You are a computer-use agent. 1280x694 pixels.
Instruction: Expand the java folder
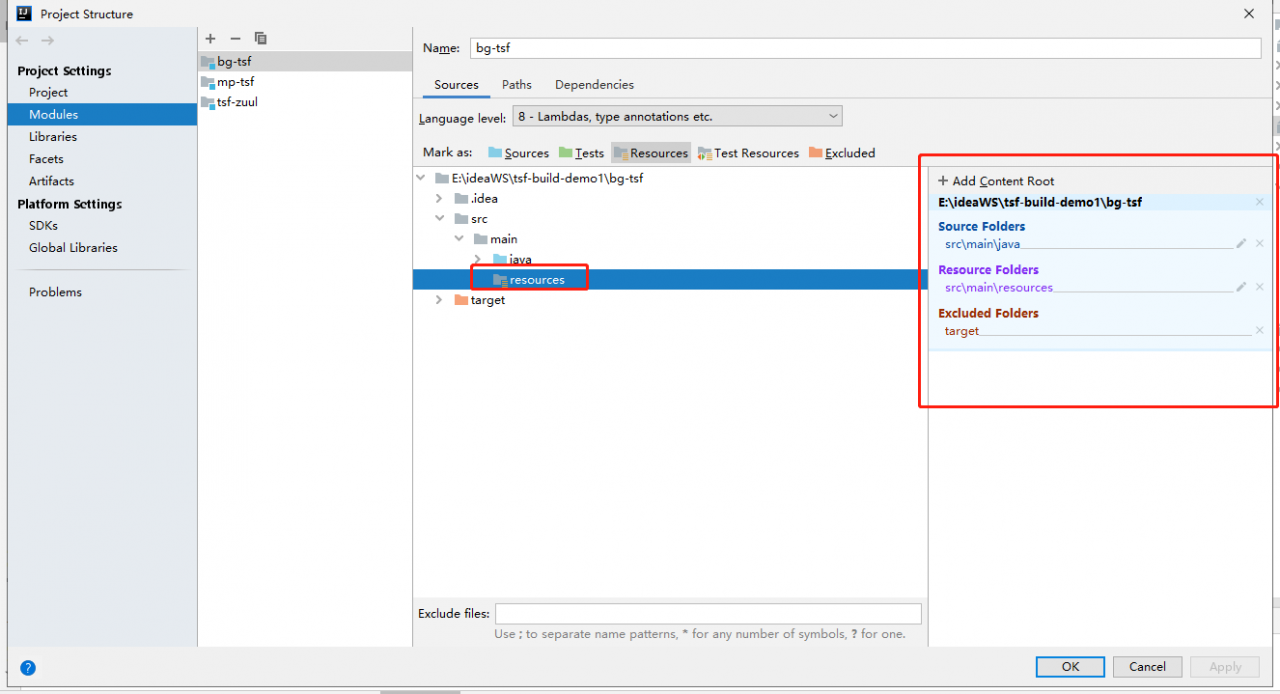[478, 259]
